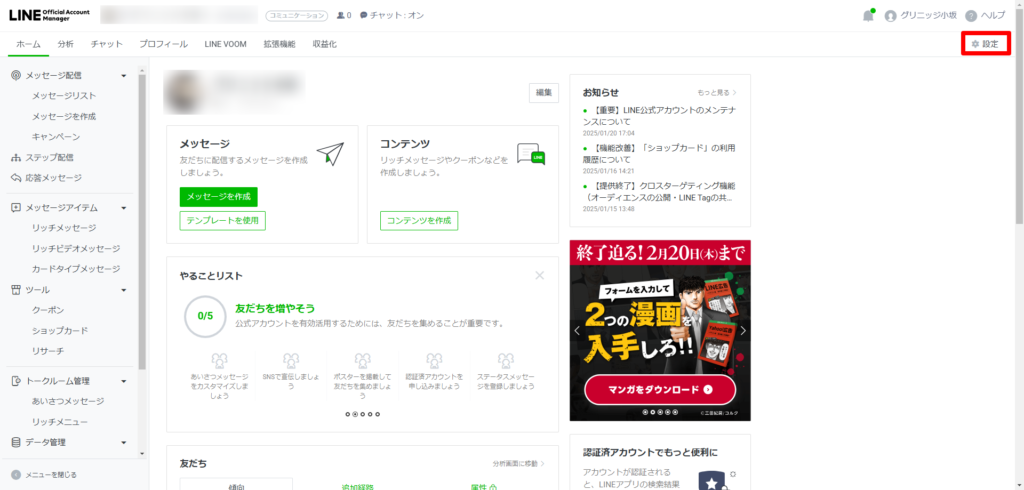This screenshot has height=490, width=1024.
Task: Open リッチメッセージ in sidebar
Action: 64,228
